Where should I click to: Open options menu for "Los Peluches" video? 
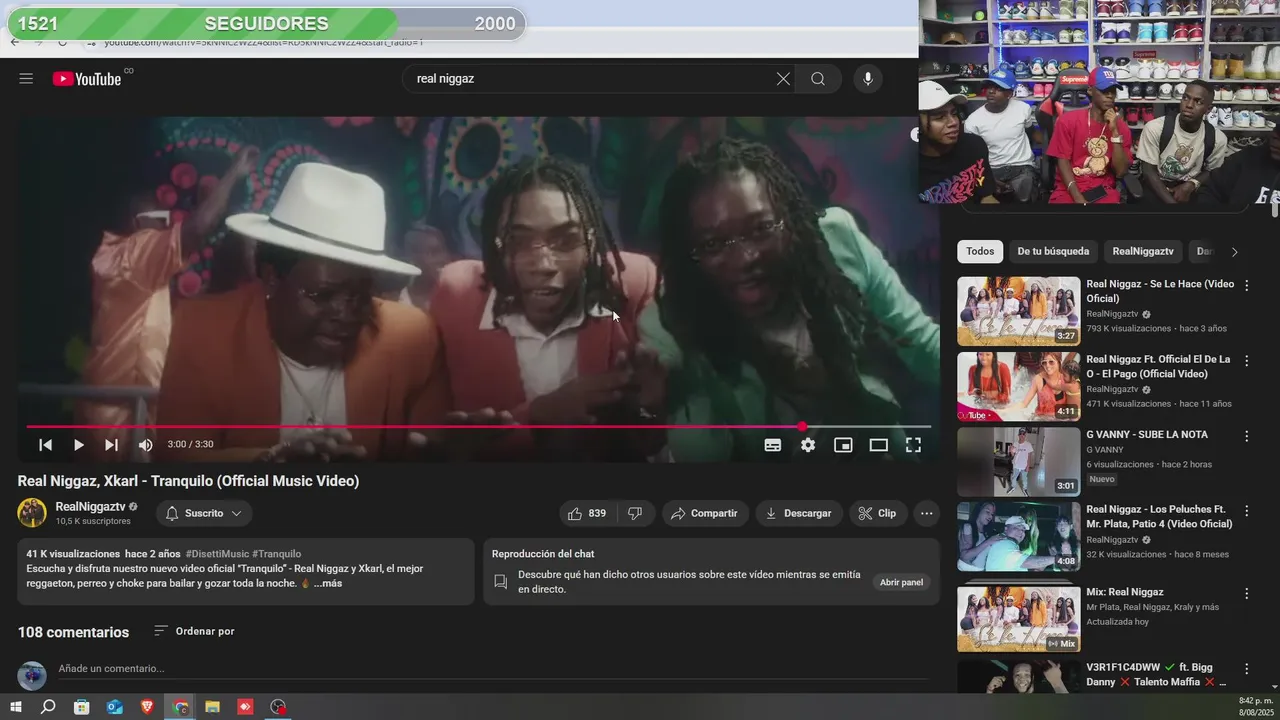tap(1246, 510)
